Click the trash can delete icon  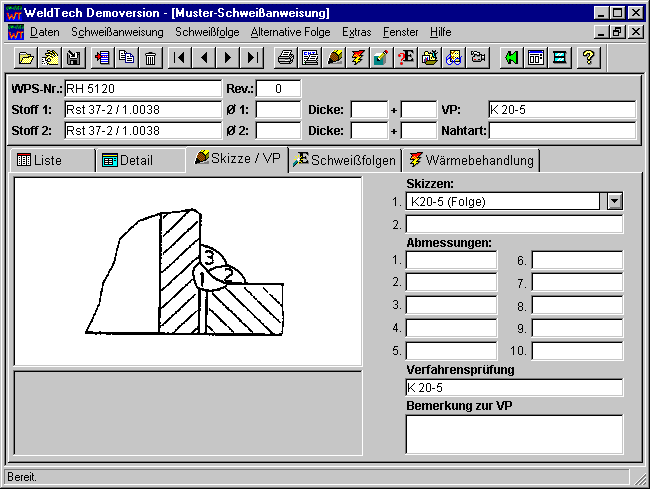[x=150, y=58]
